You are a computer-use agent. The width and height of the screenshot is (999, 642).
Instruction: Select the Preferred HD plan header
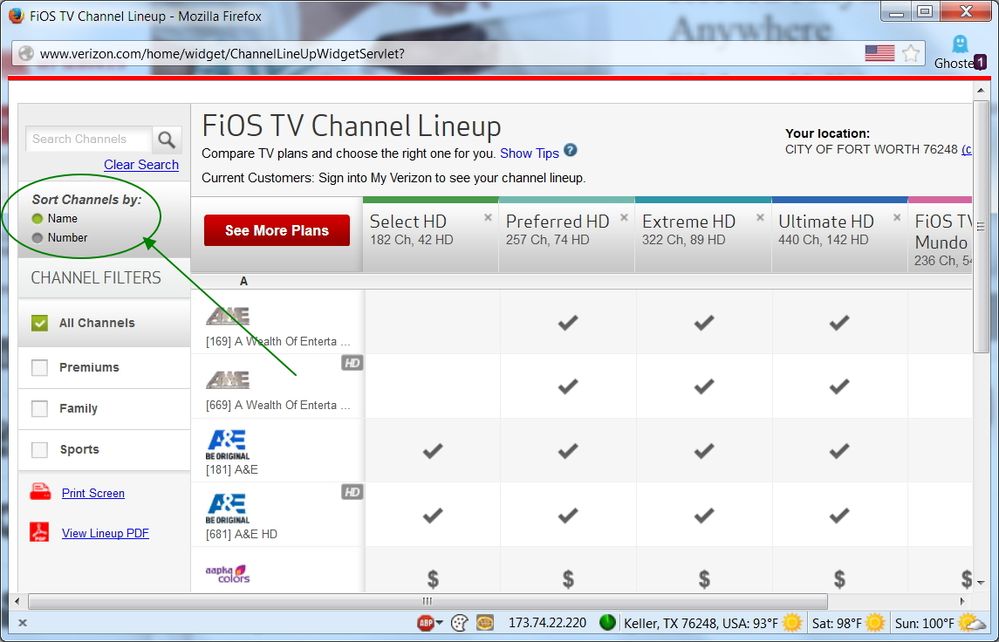[x=566, y=234]
